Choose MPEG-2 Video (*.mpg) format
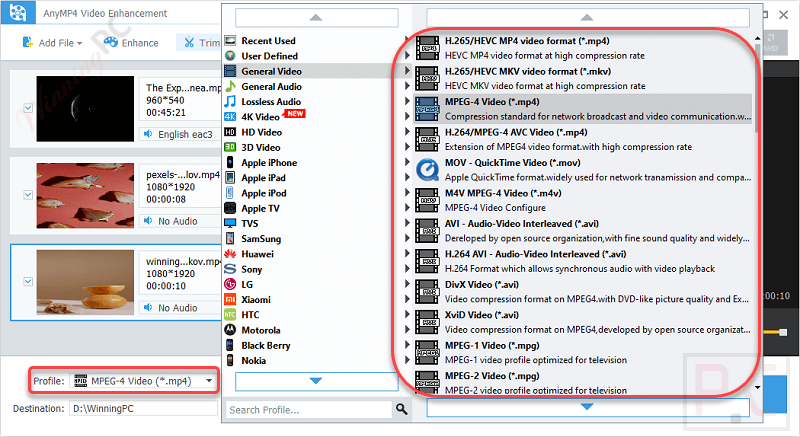Viewport: 800px width, 437px height. [x=583, y=382]
